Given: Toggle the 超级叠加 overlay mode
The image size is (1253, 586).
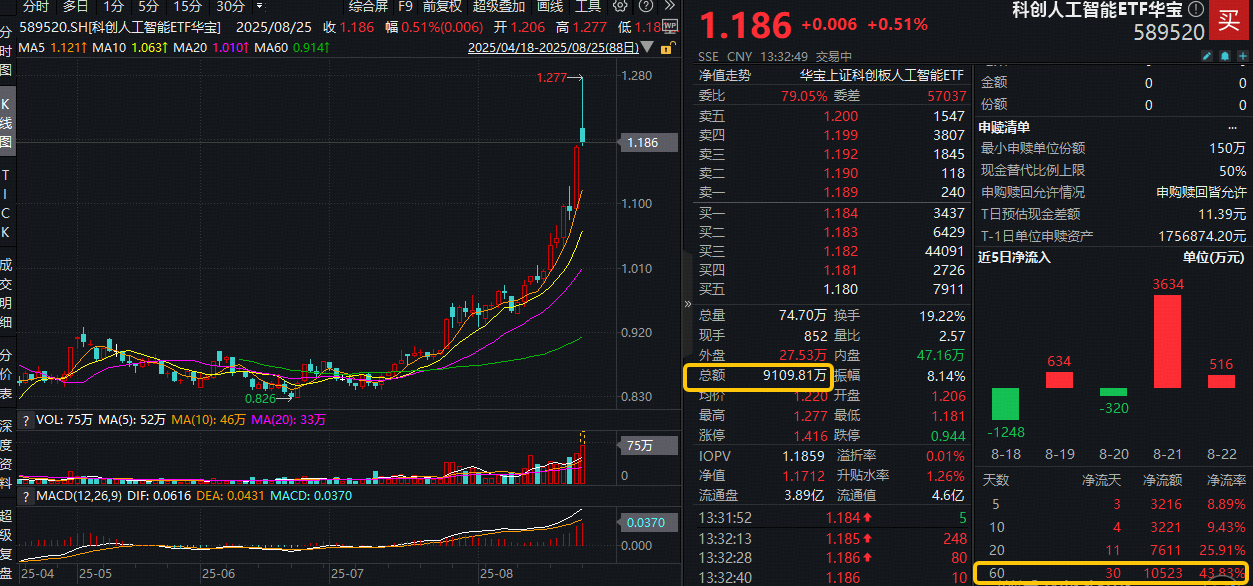Looking at the screenshot, I should pyautogui.click(x=498, y=6).
